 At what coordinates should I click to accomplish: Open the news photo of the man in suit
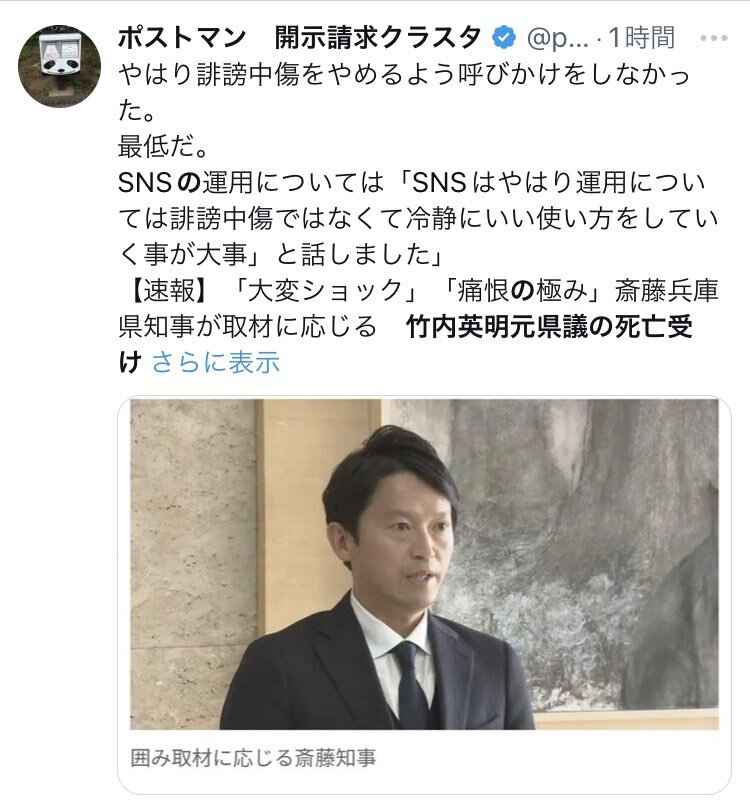424,564
